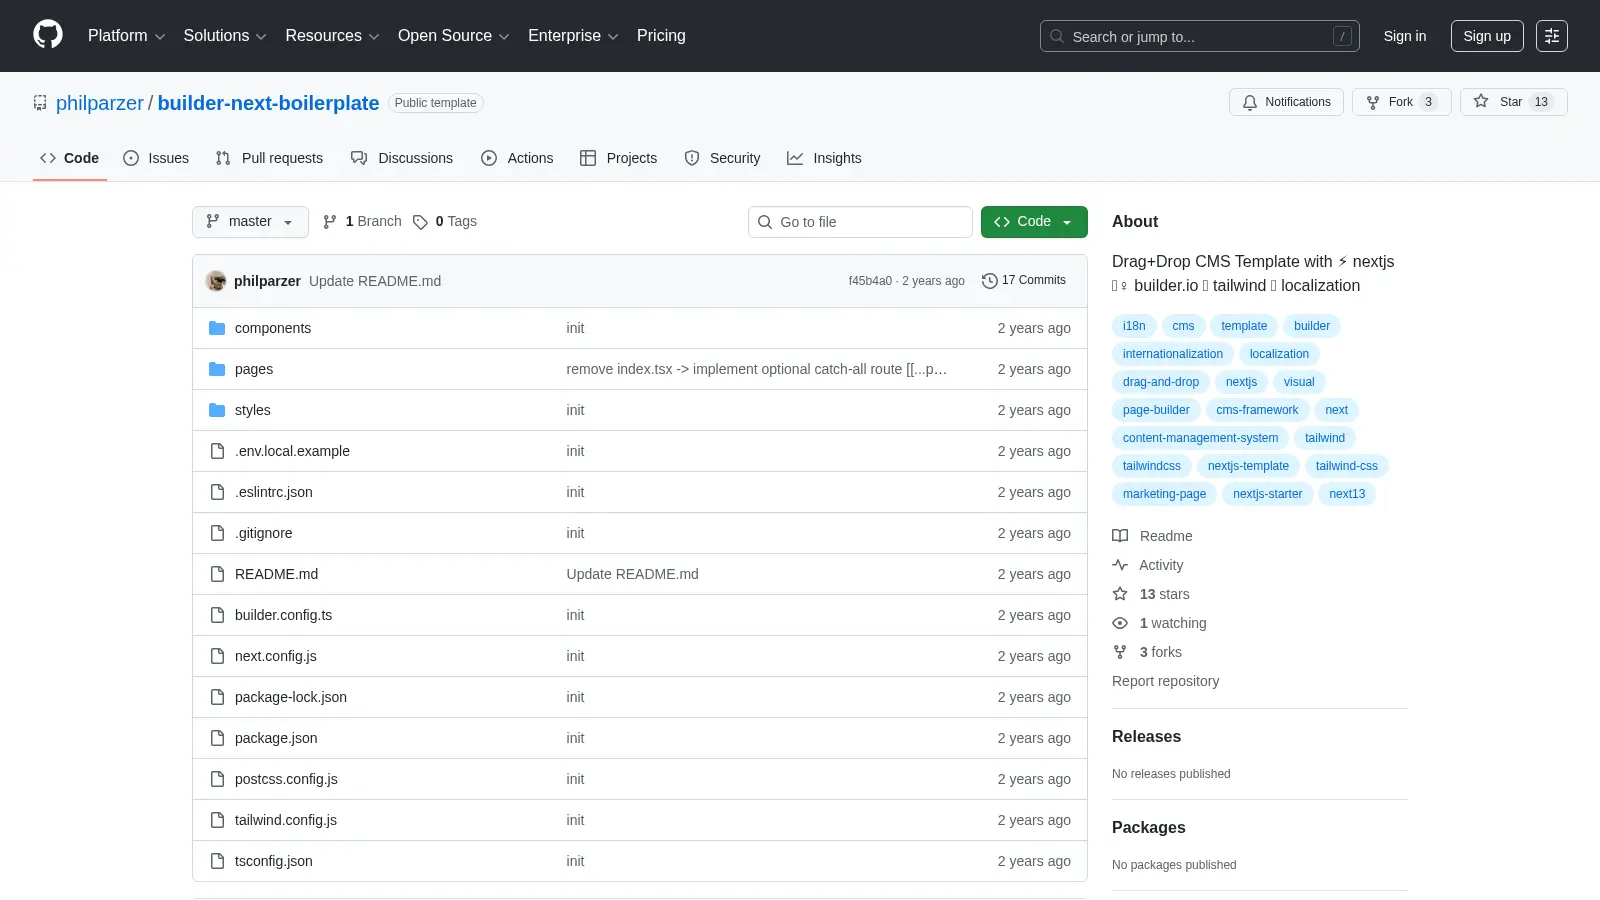Click the stars icon in About
The image size is (1600, 900).
(1120, 594)
